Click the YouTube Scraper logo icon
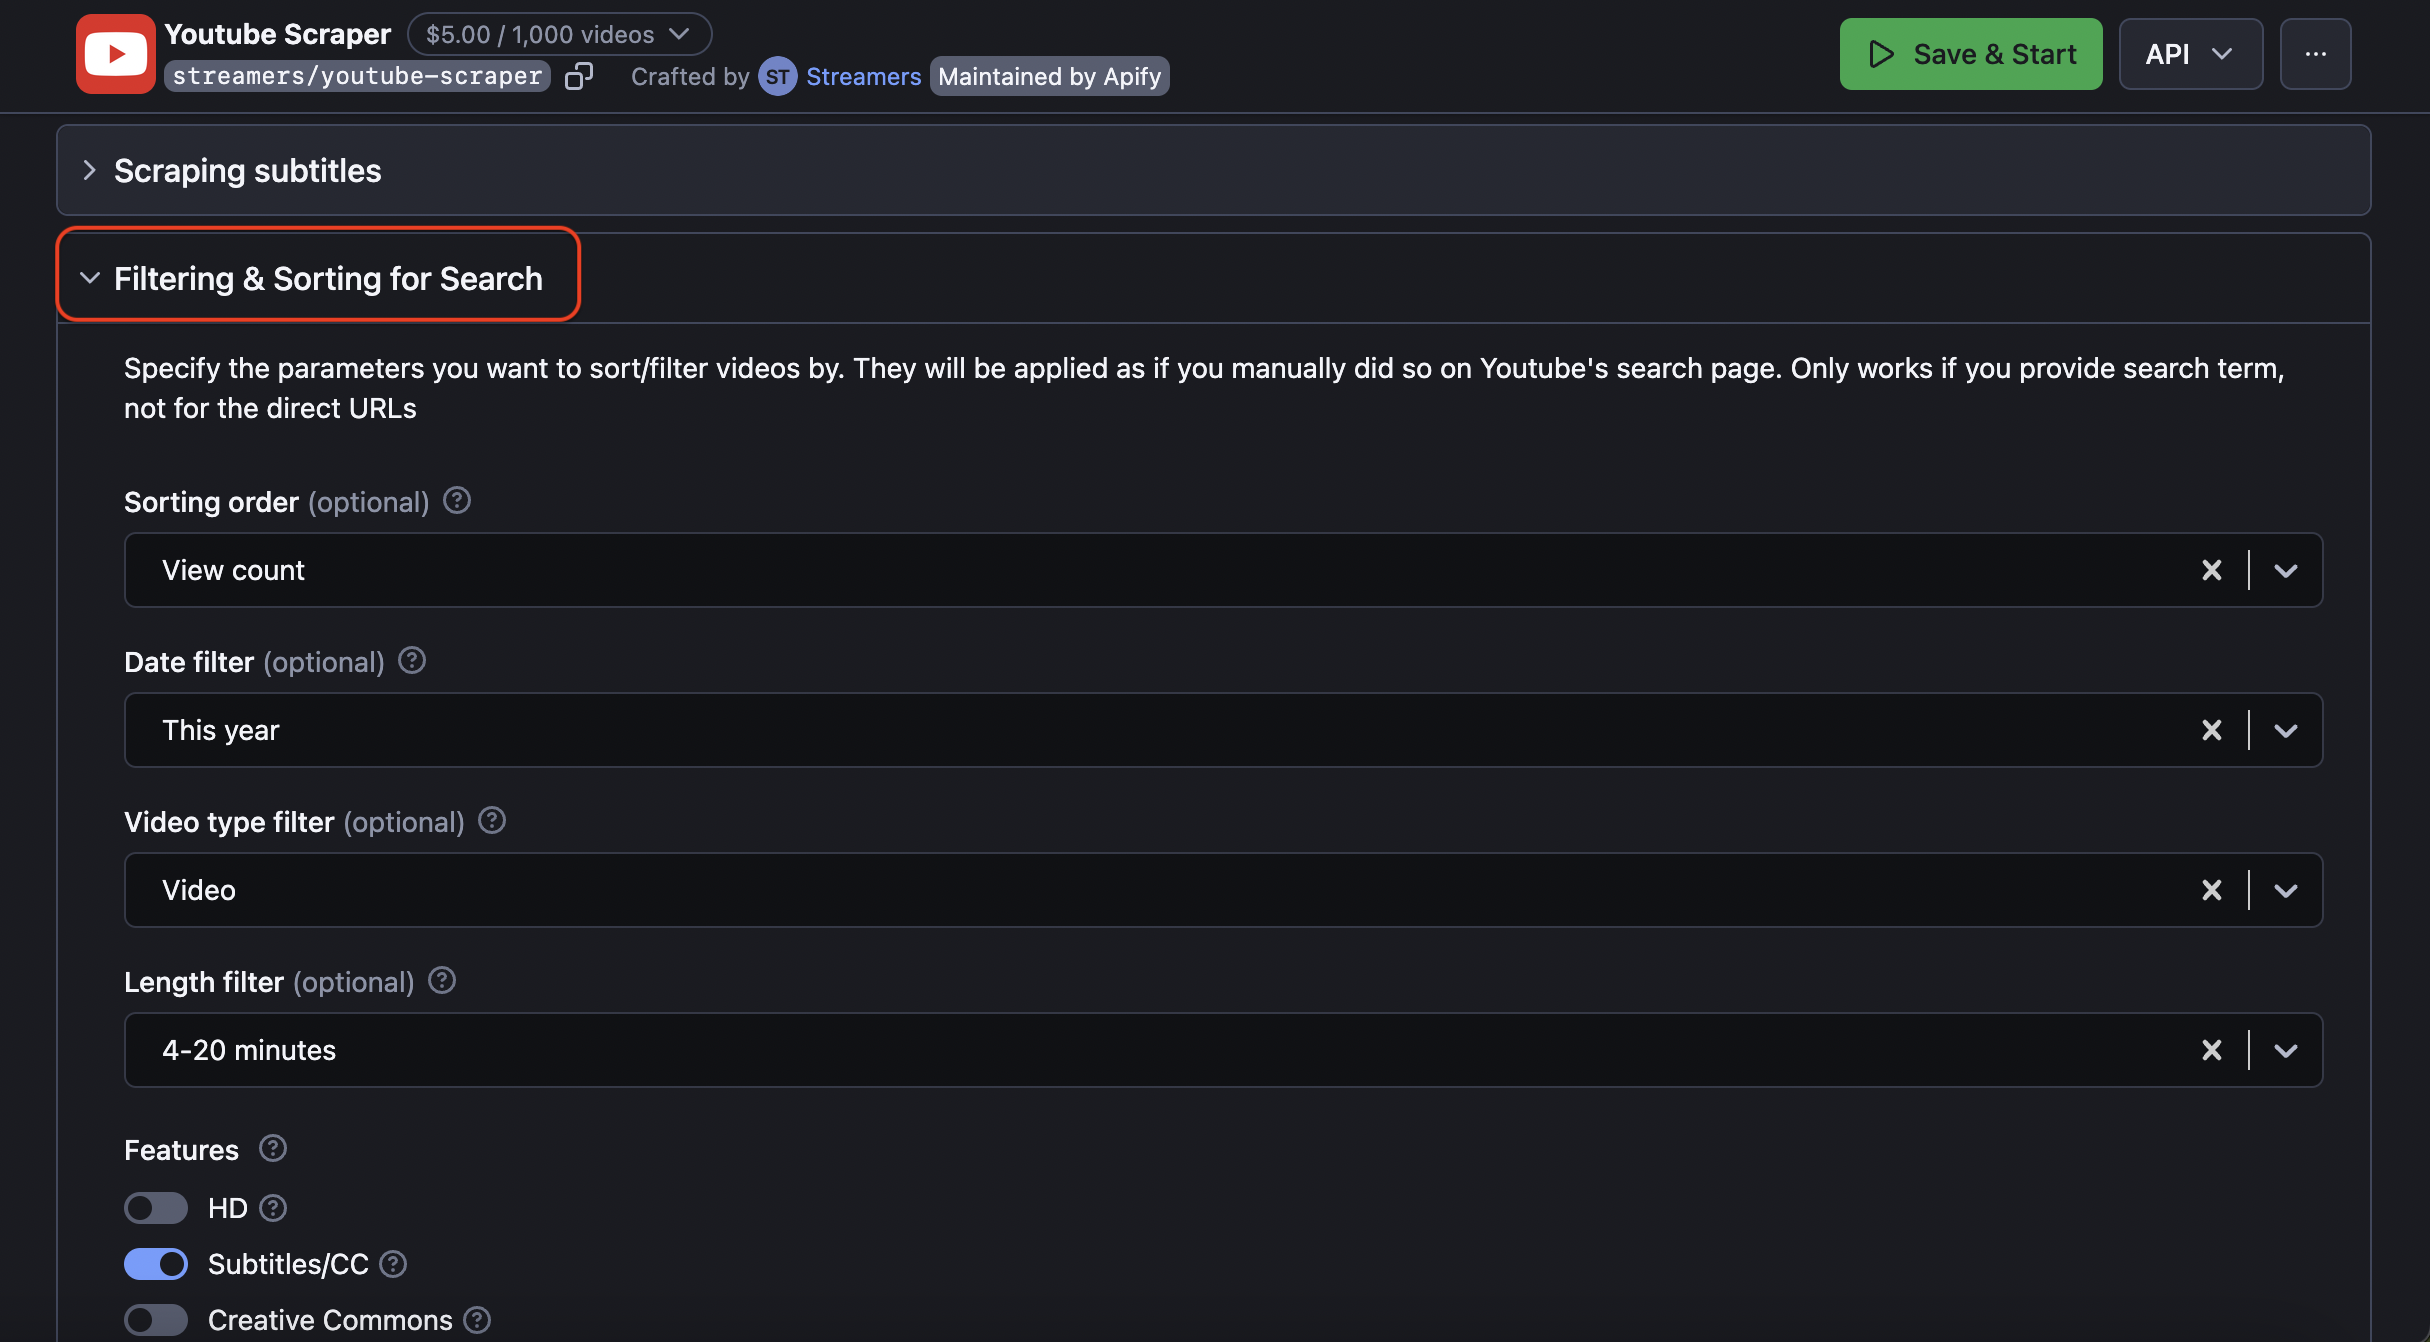Viewport: 2430px width, 1342px height. 115,54
